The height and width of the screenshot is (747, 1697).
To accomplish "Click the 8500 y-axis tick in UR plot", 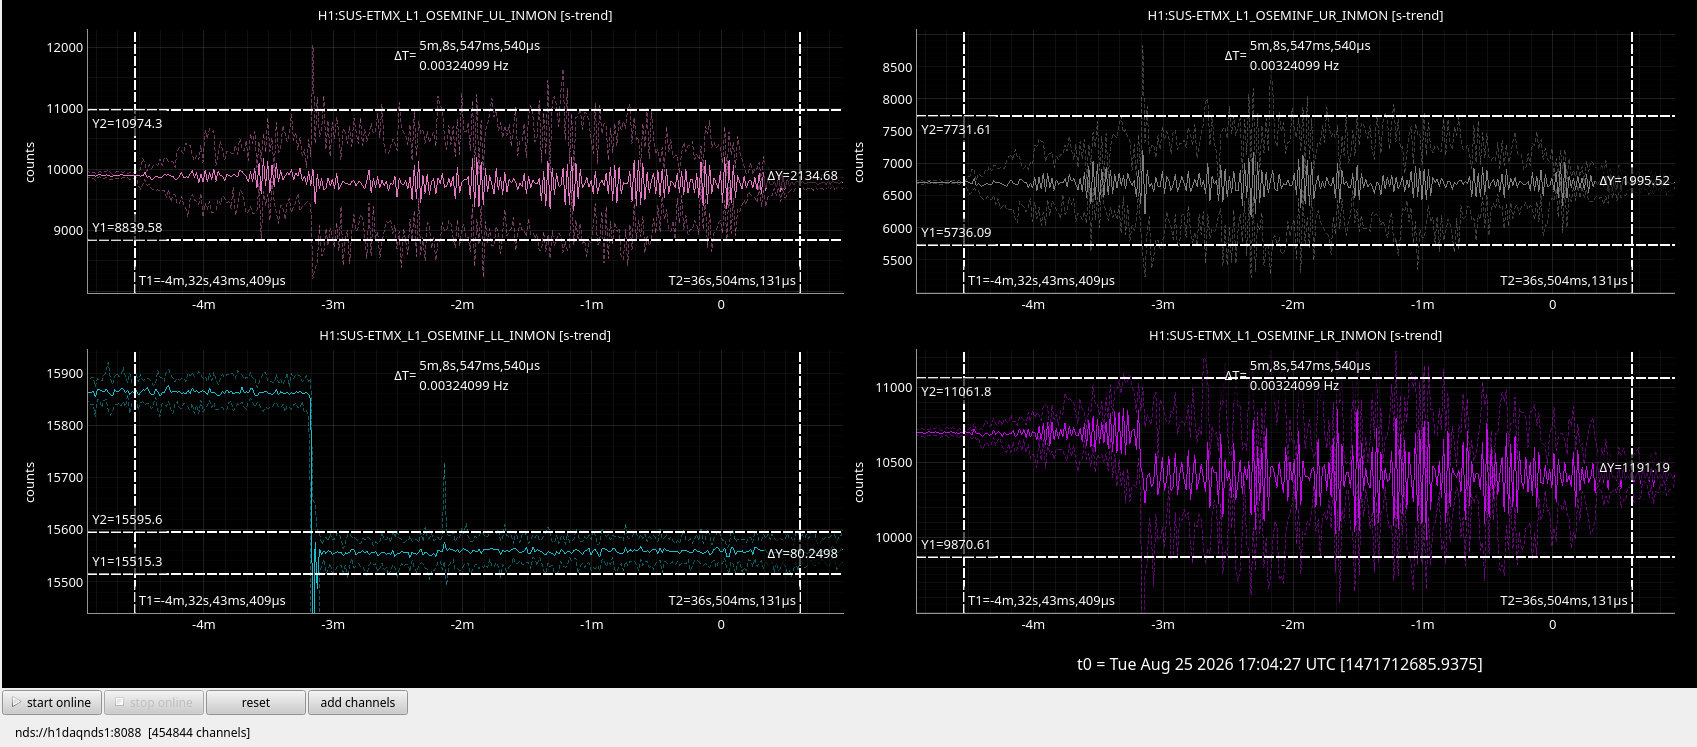I will [897, 67].
